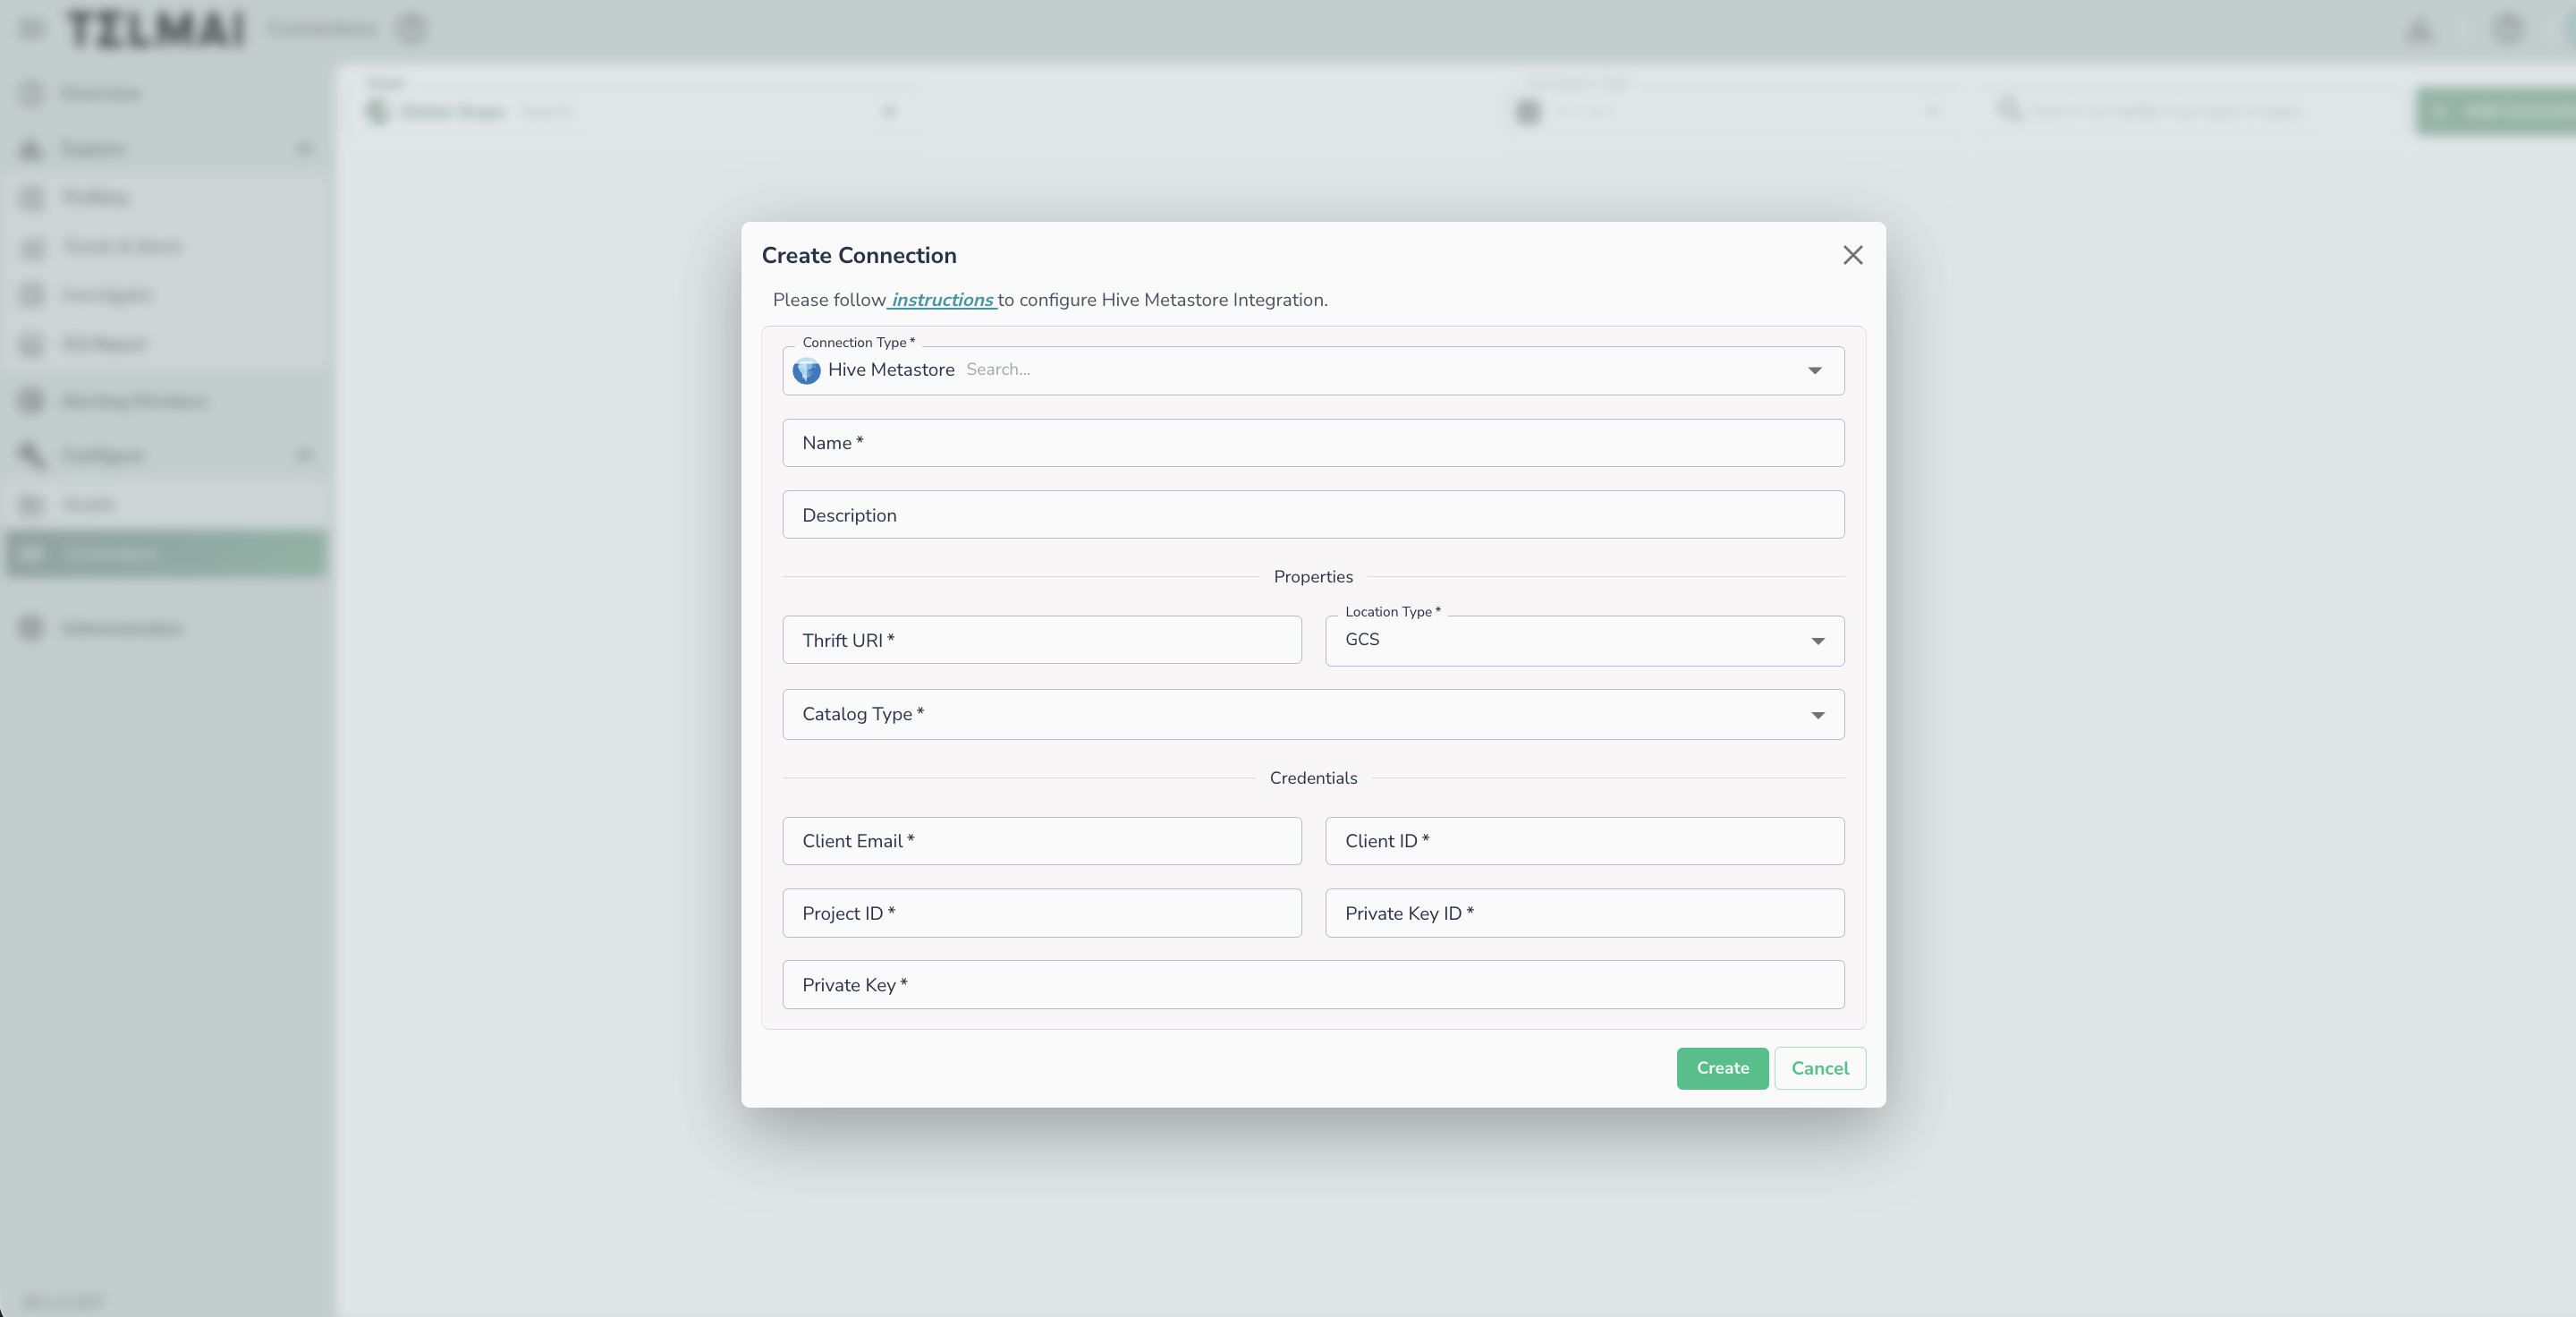The height and width of the screenshot is (1317, 2576).
Task: Open the Location Type GCS dropdown
Action: tap(1584, 641)
